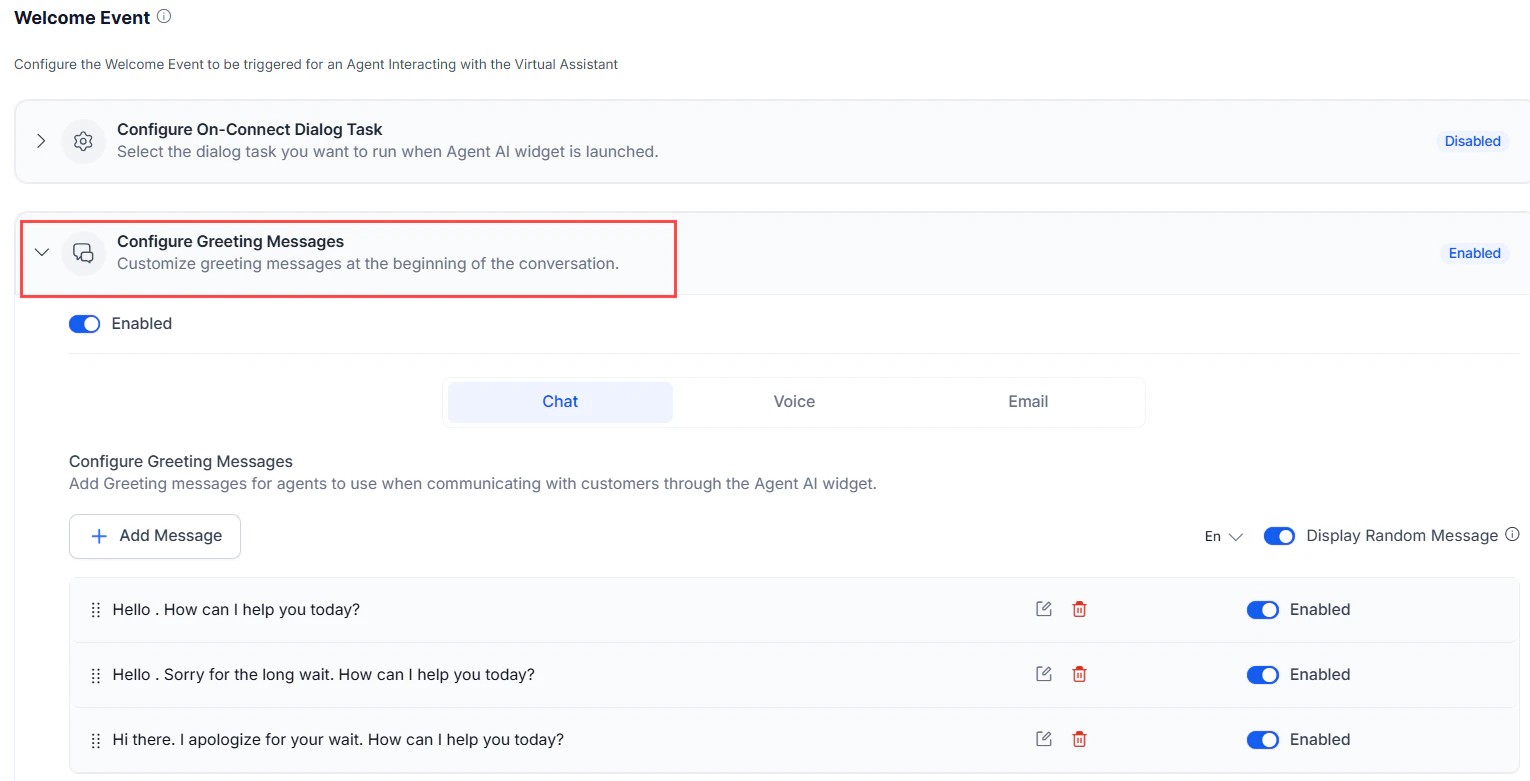Screen dimensions: 1530x781
Task: Click the edit pencil icon on the last message
Action: tap(1043, 738)
